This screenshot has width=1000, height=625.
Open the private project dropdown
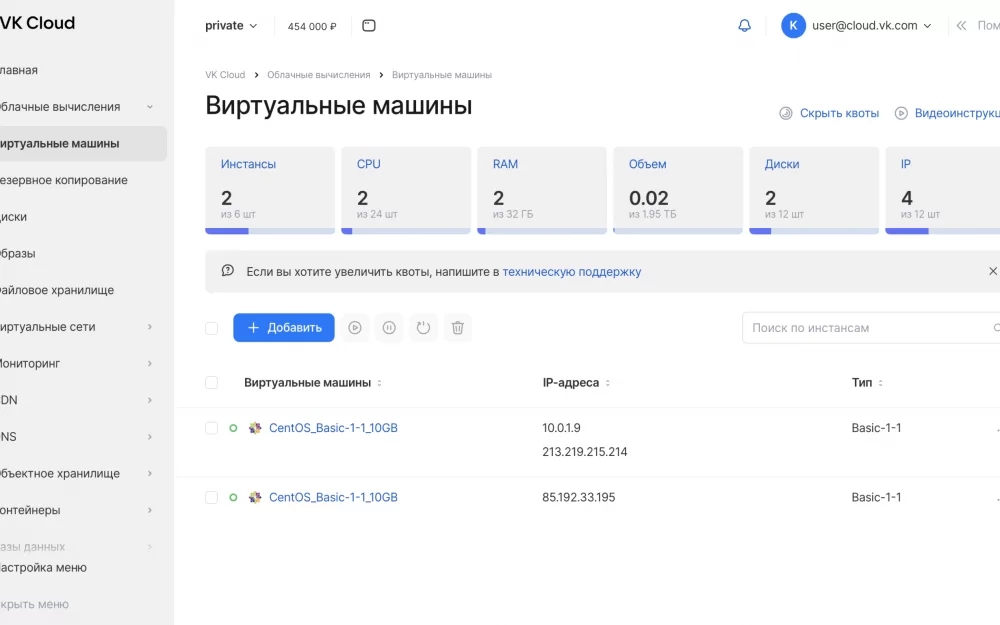pyautogui.click(x=231, y=25)
